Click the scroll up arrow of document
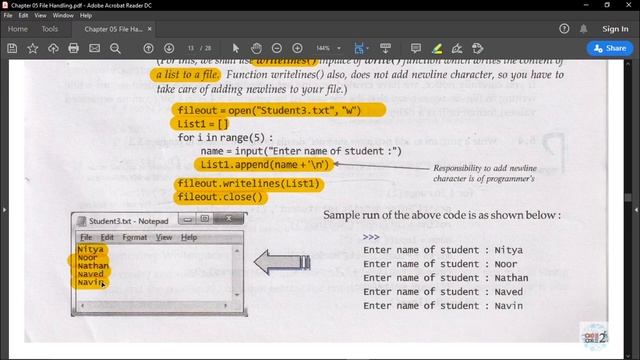This screenshot has height=360, width=640. point(628,64)
